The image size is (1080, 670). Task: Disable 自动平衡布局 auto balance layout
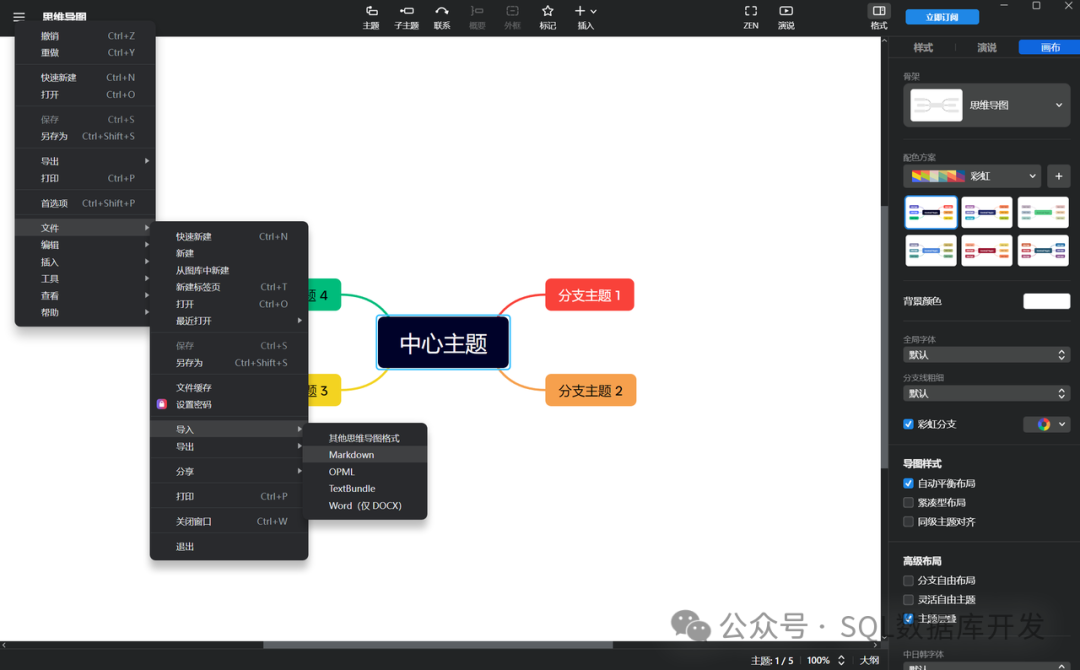pyautogui.click(x=908, y=483)
